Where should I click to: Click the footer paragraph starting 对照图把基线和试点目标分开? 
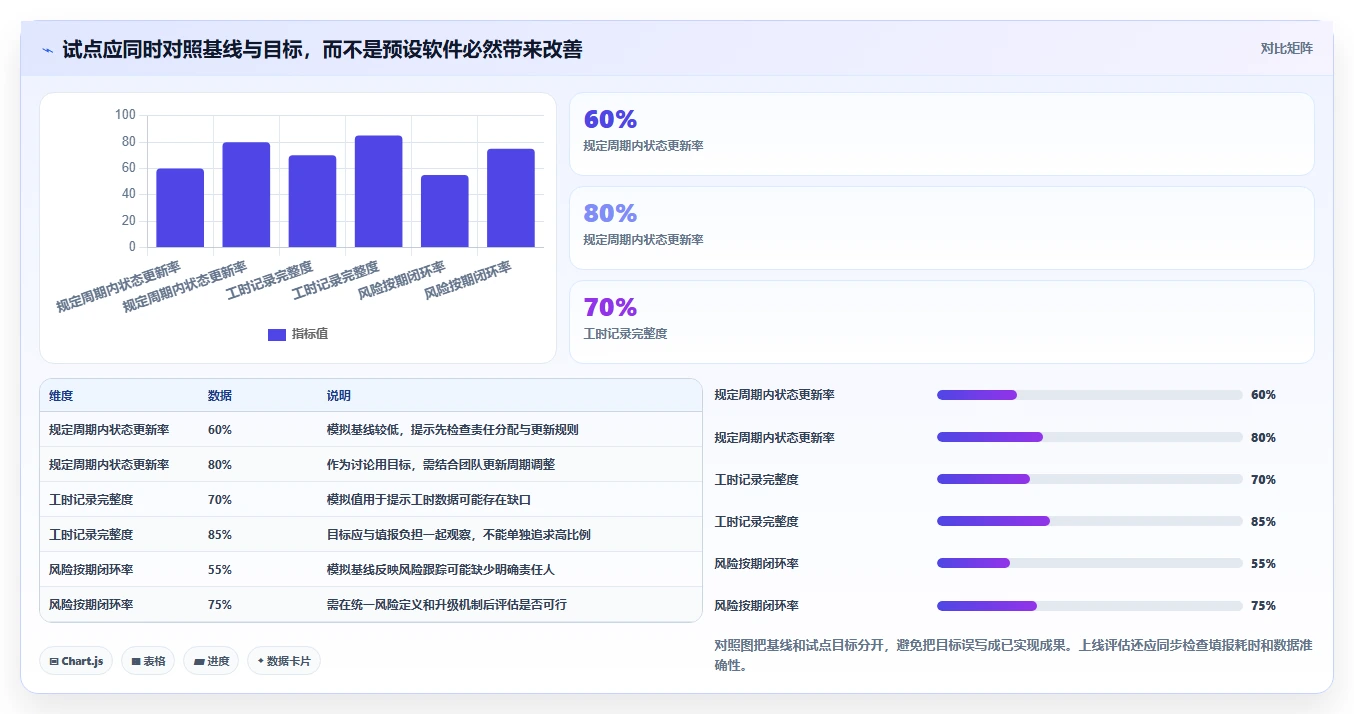[x=1013, y=655]
